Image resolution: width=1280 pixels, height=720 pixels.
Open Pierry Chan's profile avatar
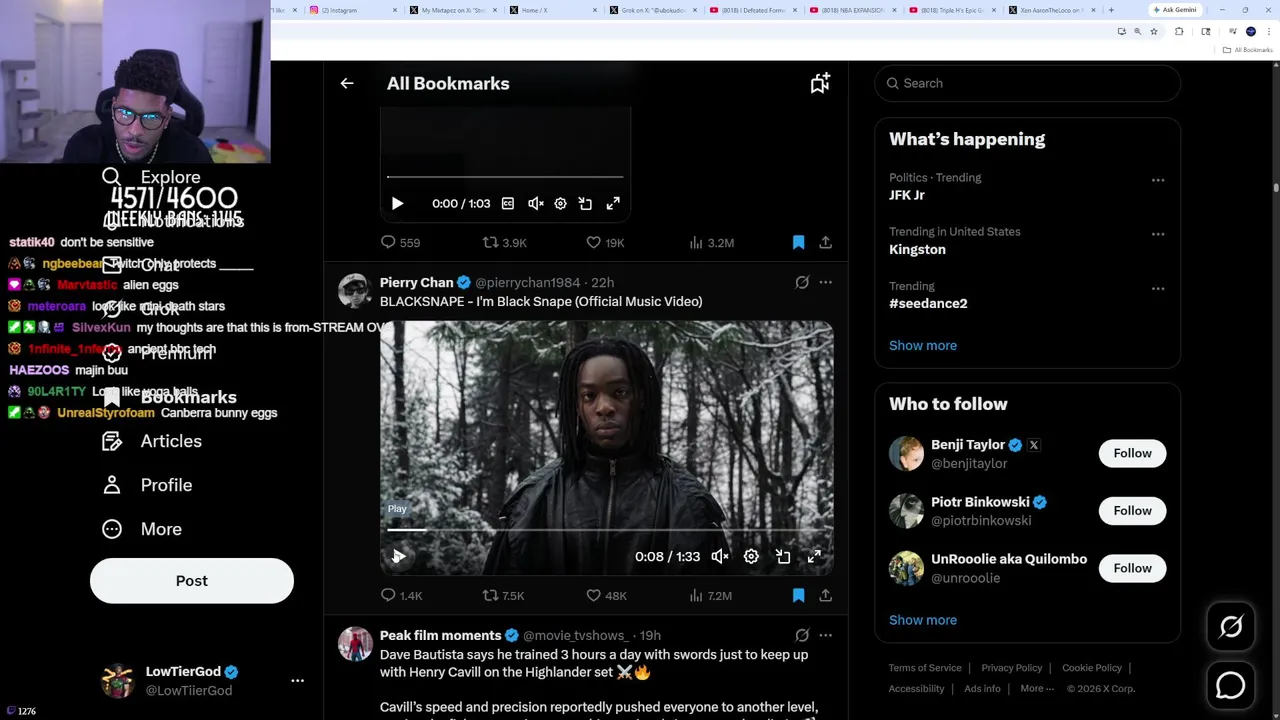(355, 291)
